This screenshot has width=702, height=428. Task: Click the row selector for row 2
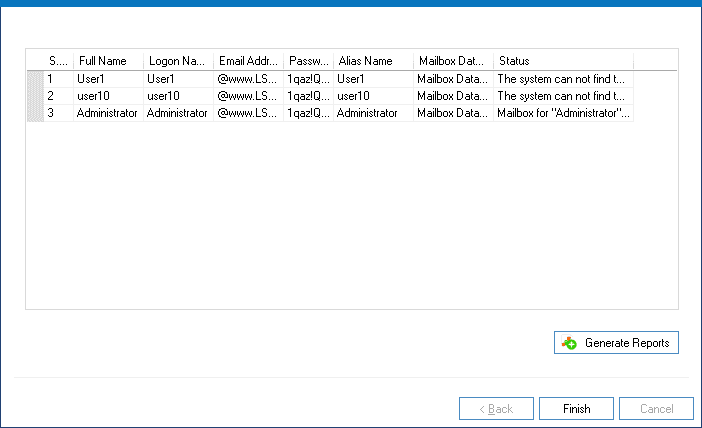35,96
